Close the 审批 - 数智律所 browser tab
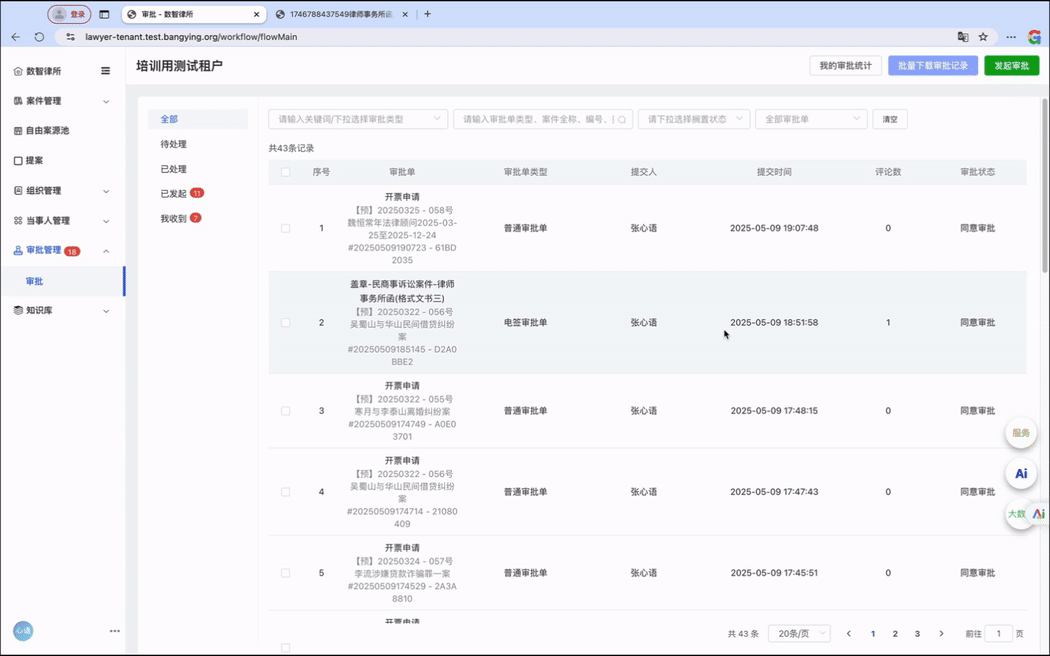Viewport: 1050px width, 656px height. pyautogui.click(x=256, y=14)
